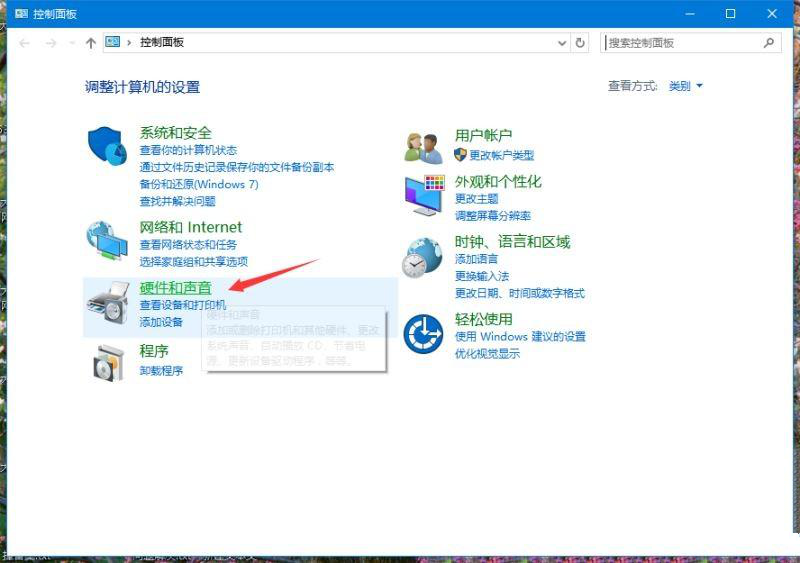
Task: Click the Ease of Access icon
Action: click(x=423, y=333)
